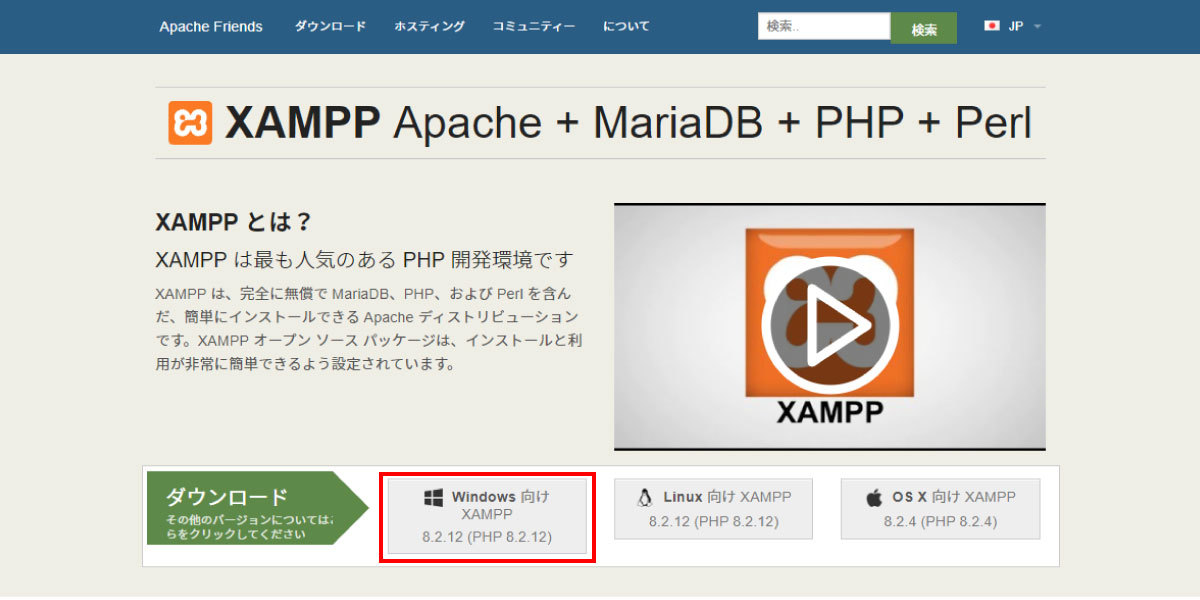The width and height of the screenshot is (1200, 600).
Task: Focus the 検索 search input field
Action: tap(824, 26)
